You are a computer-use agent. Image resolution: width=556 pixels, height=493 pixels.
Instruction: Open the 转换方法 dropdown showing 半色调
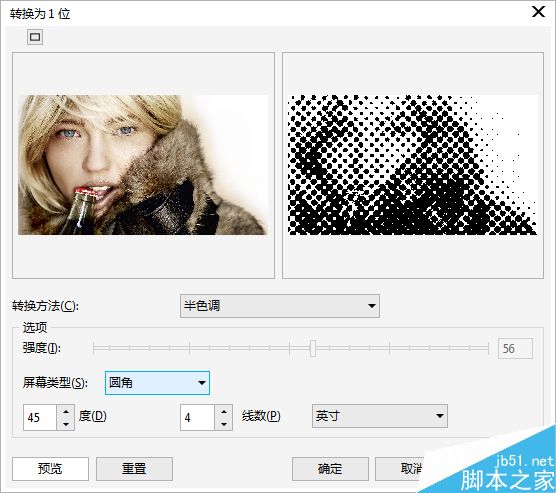click(x=279, y=306)
